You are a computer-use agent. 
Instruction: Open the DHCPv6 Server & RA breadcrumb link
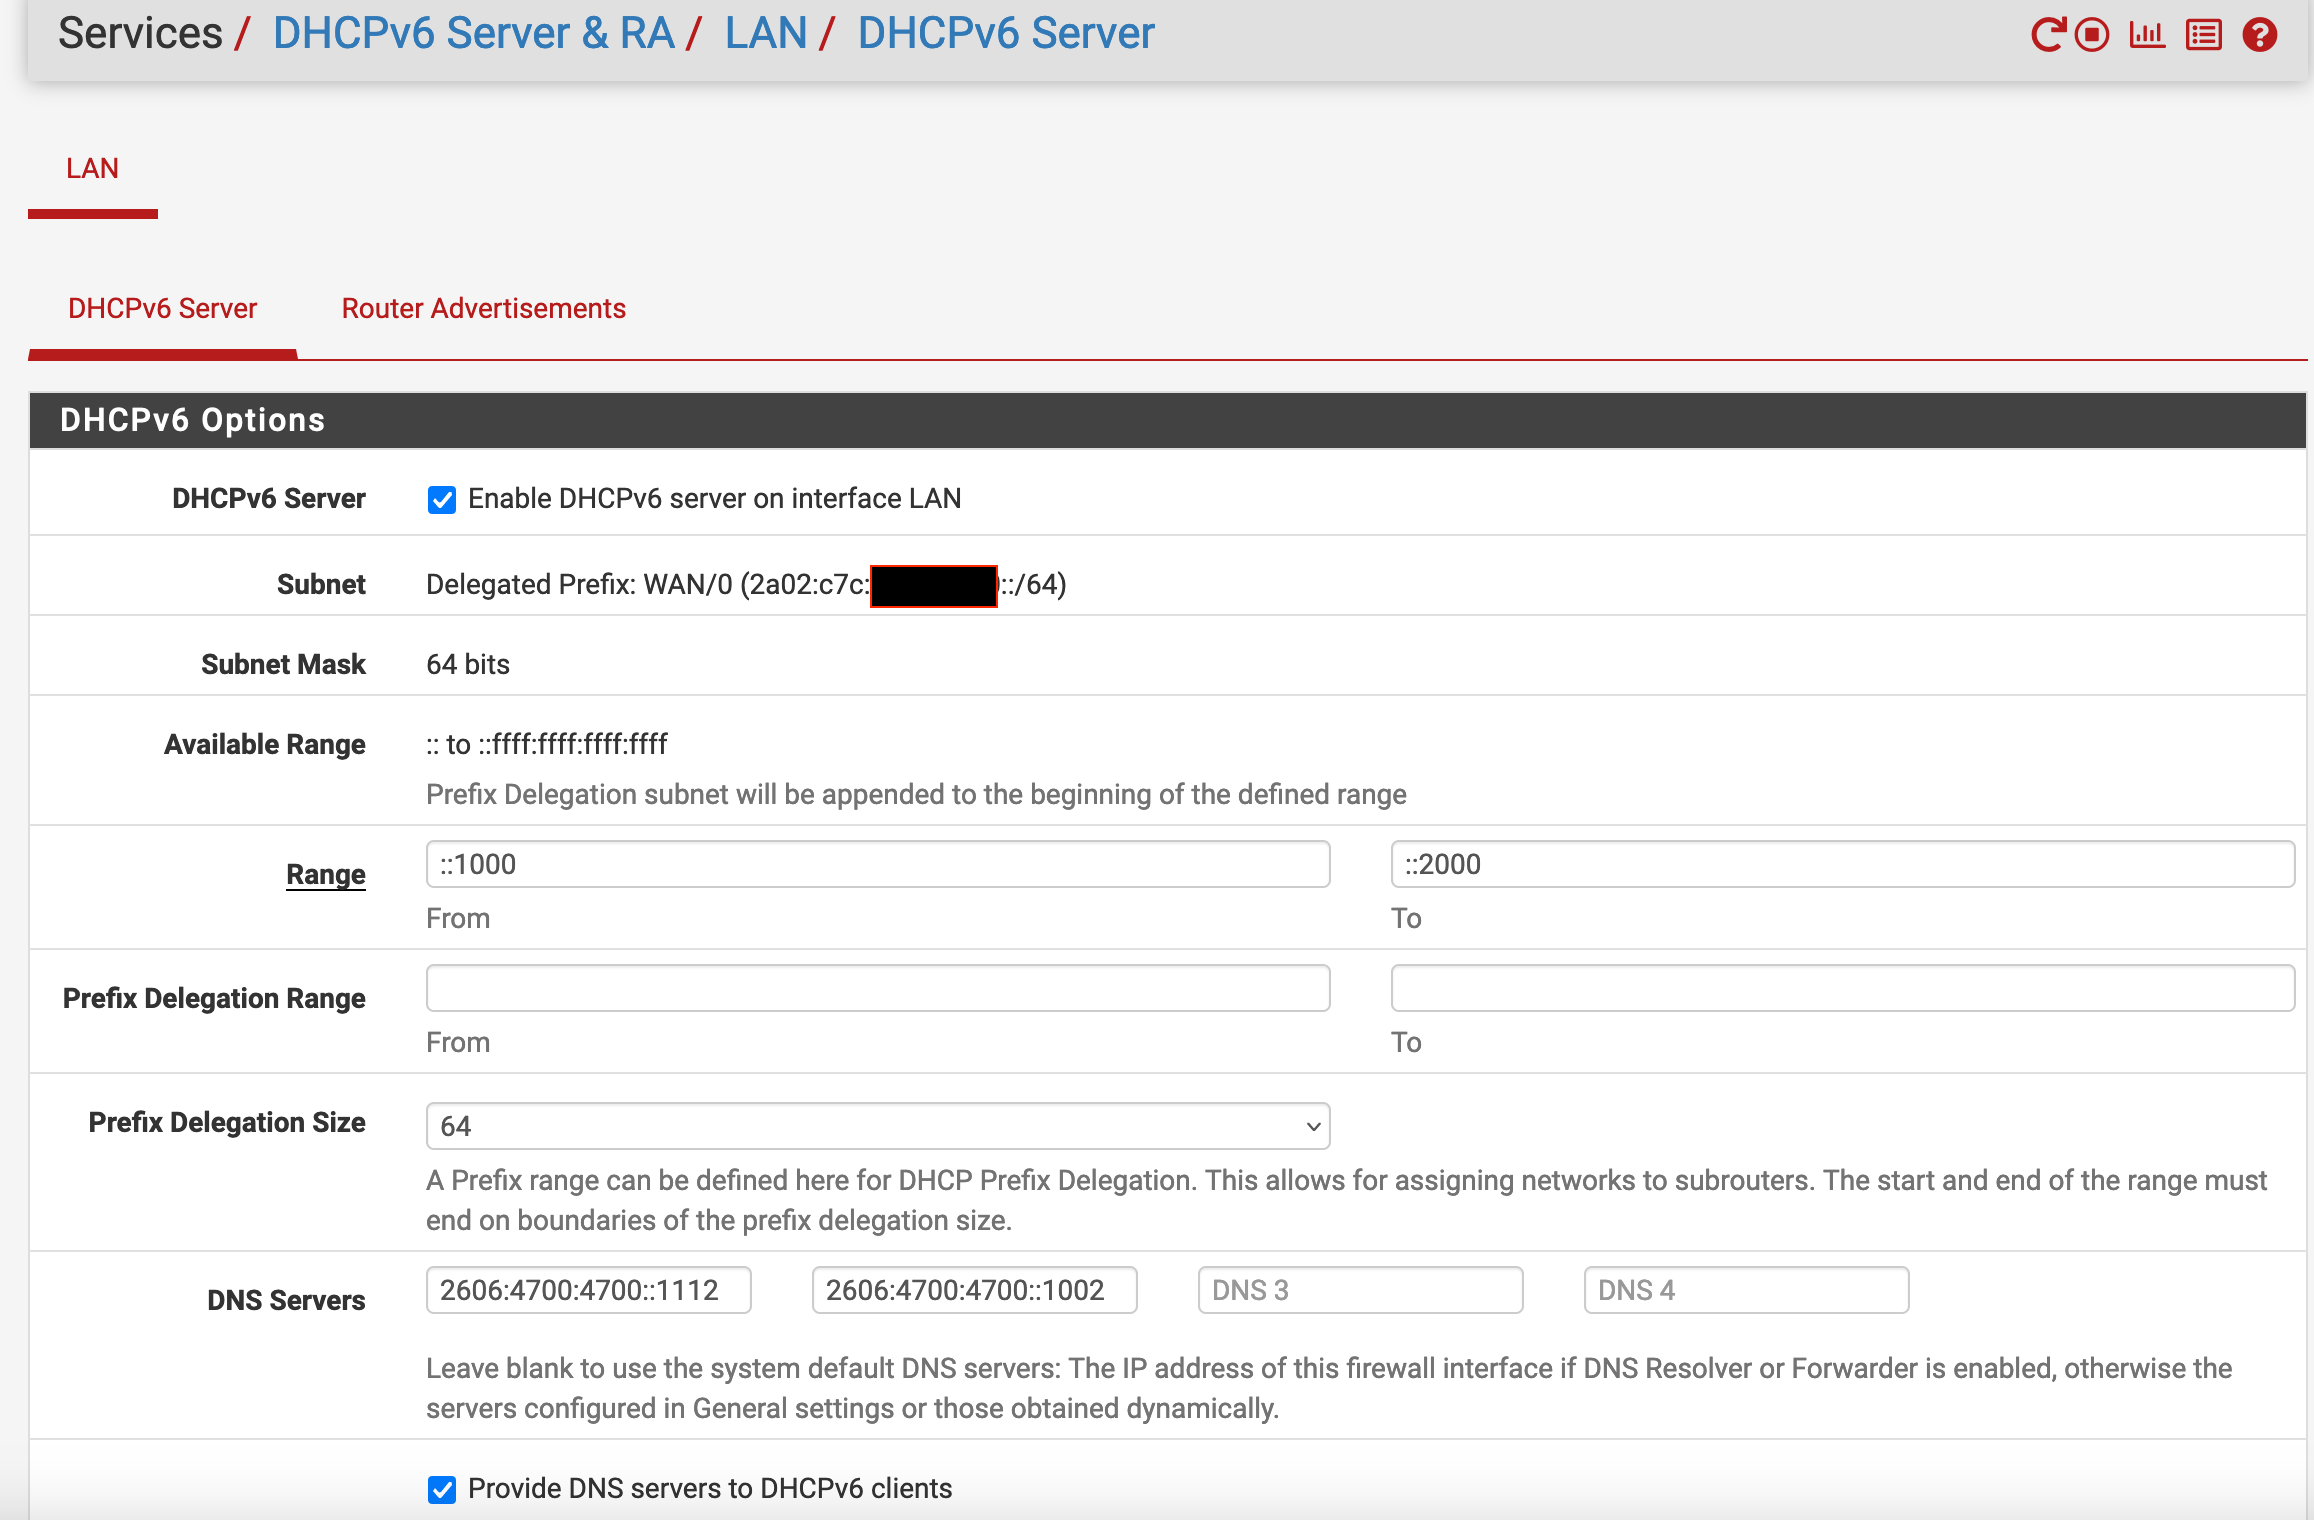click(x=474, y=33)
